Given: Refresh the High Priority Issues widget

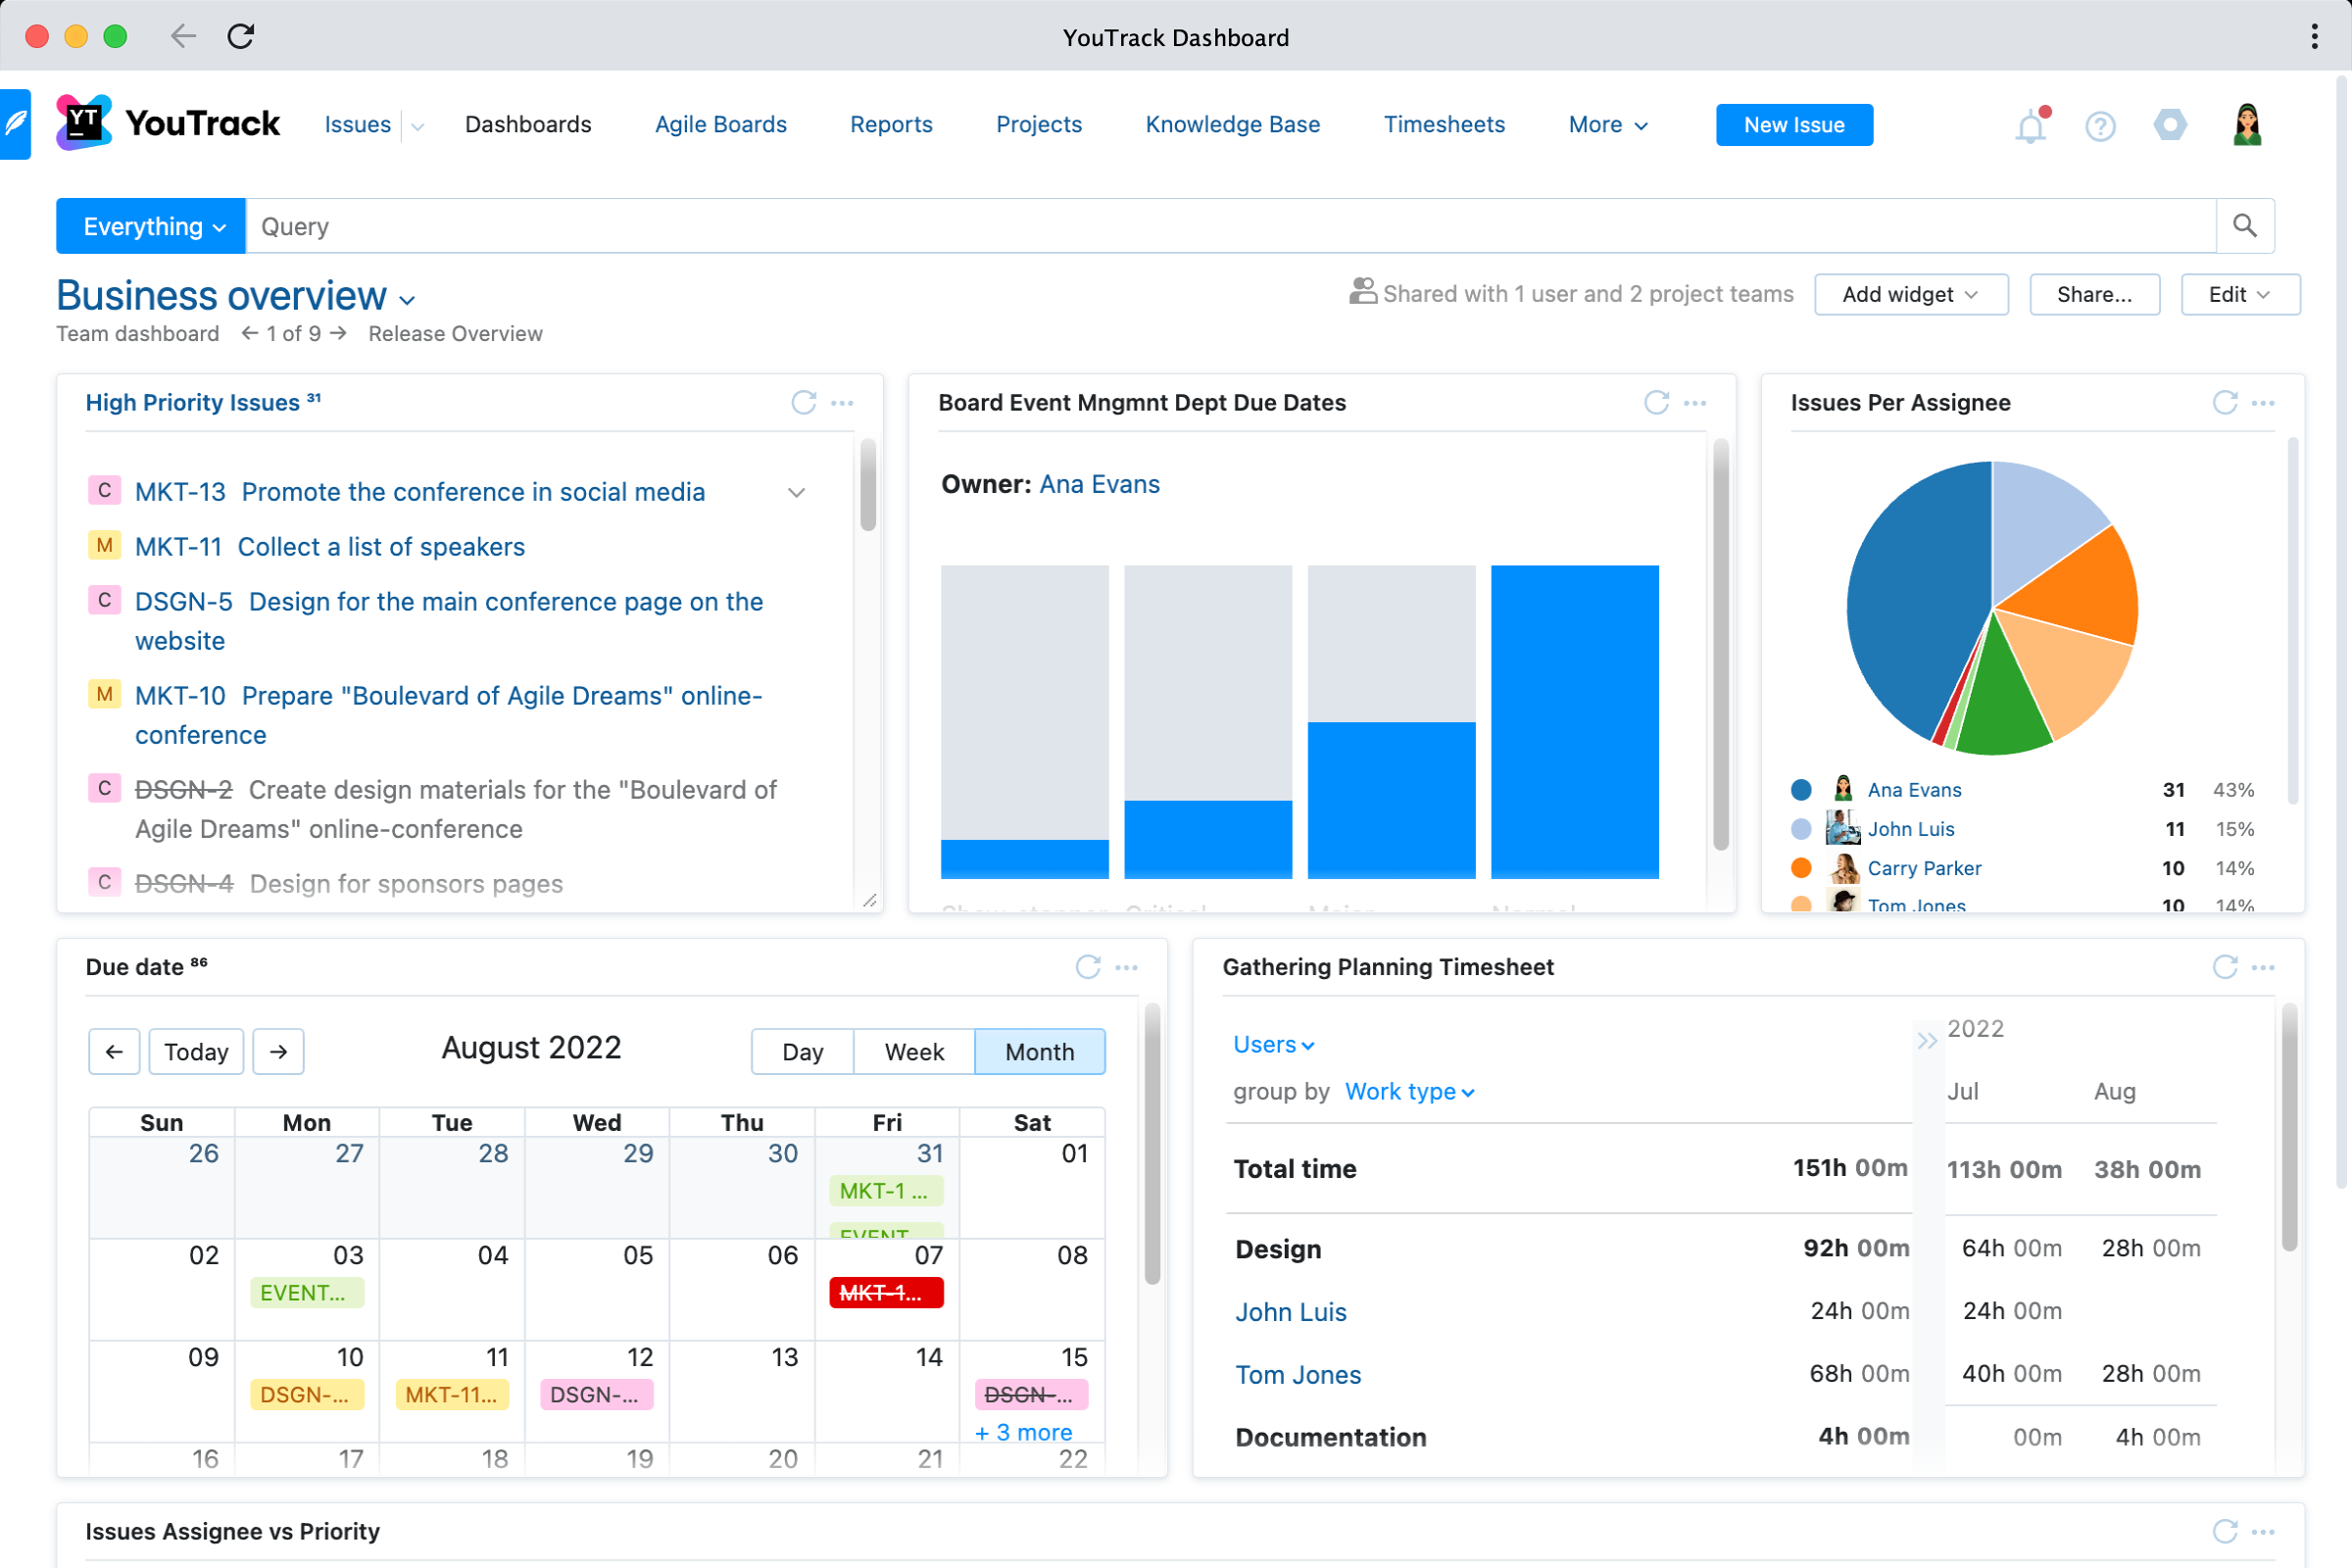Looking at the screenshot, I should tap(804, 403).
